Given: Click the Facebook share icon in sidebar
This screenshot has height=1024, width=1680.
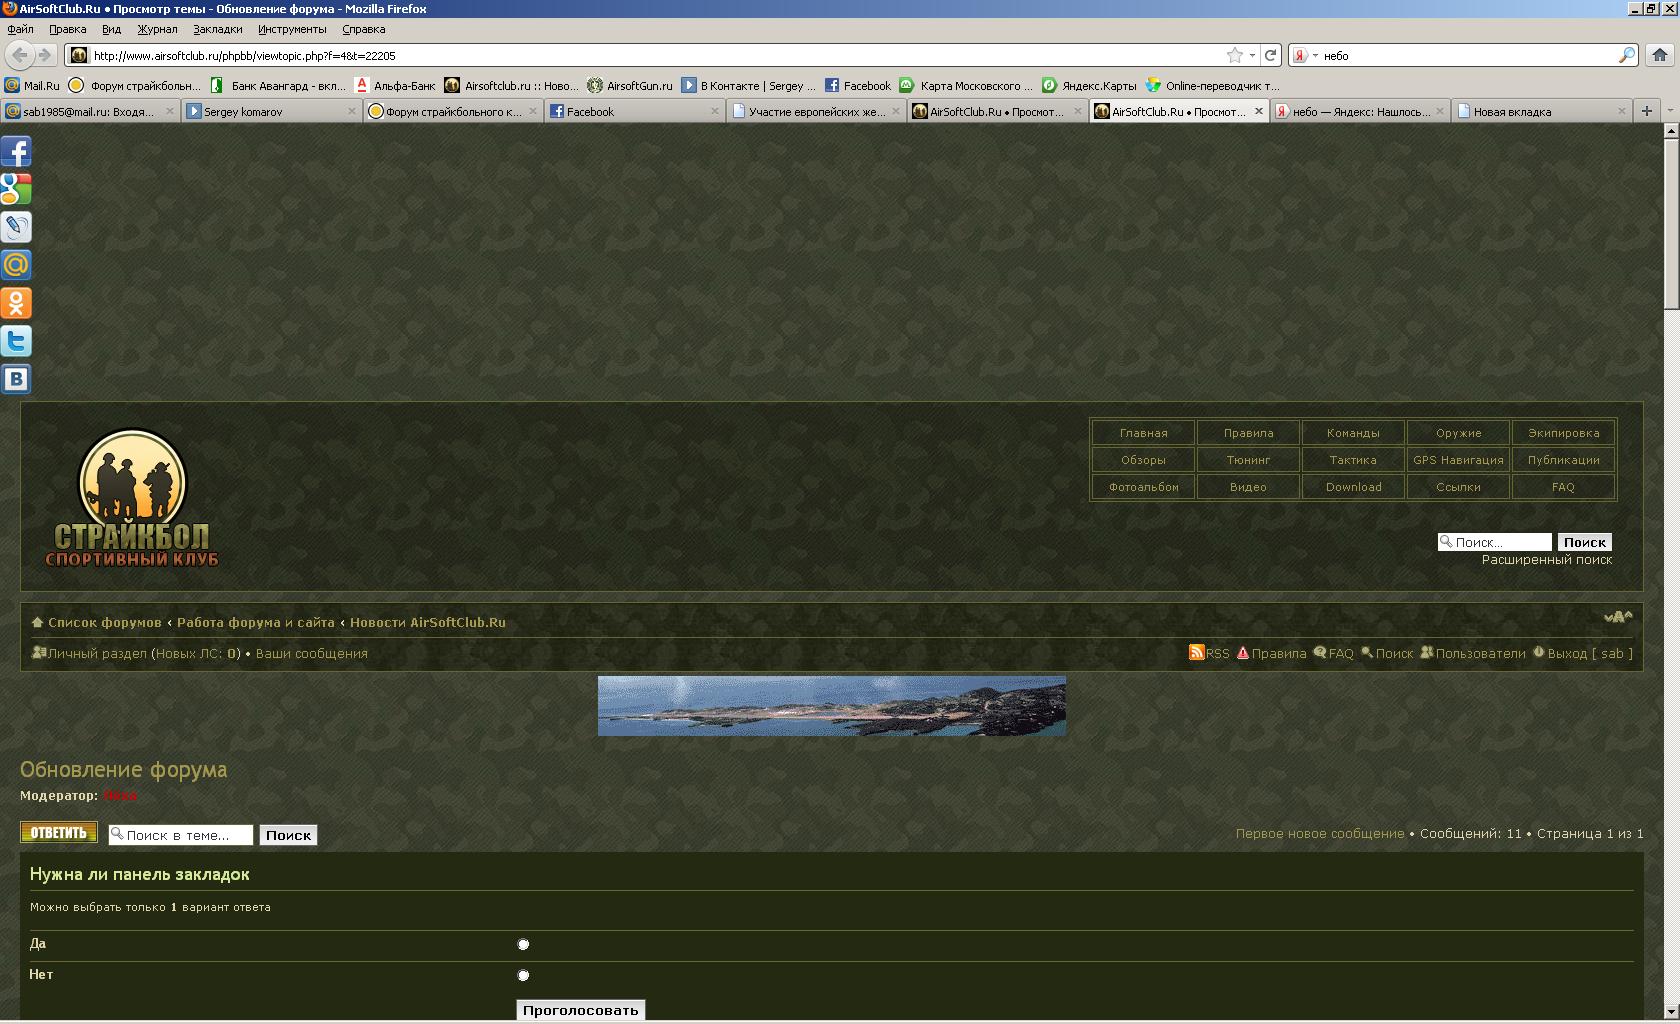Looking at the screenshot, I should [16, 152].
